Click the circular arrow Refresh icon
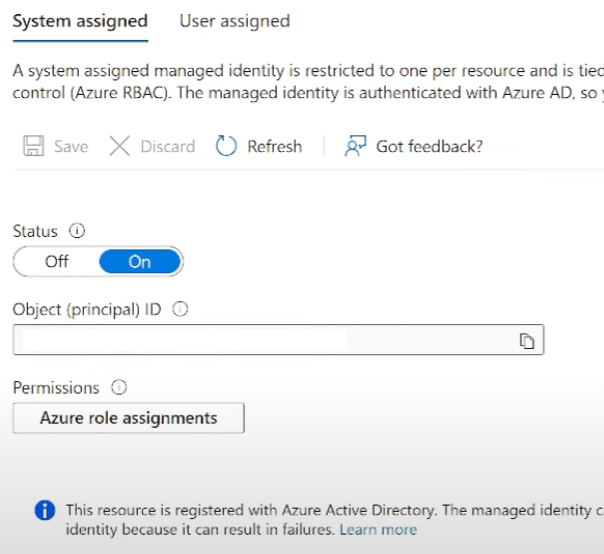Screen dimensions: 604x554 (227, 147)
